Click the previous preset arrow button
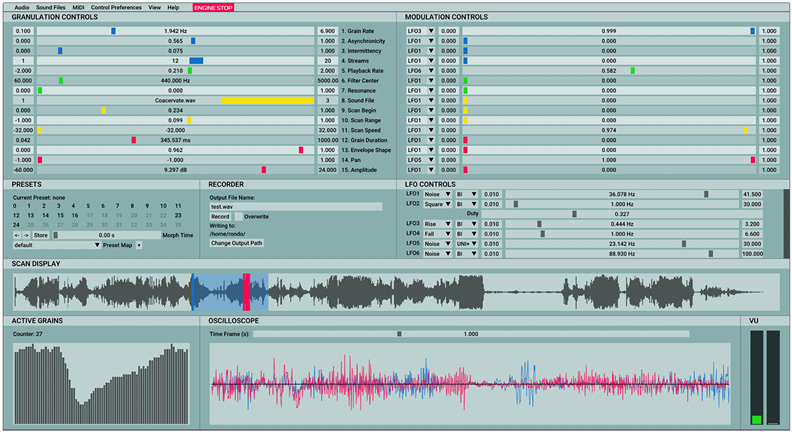The image size is (792, 432). coord(17,235)
